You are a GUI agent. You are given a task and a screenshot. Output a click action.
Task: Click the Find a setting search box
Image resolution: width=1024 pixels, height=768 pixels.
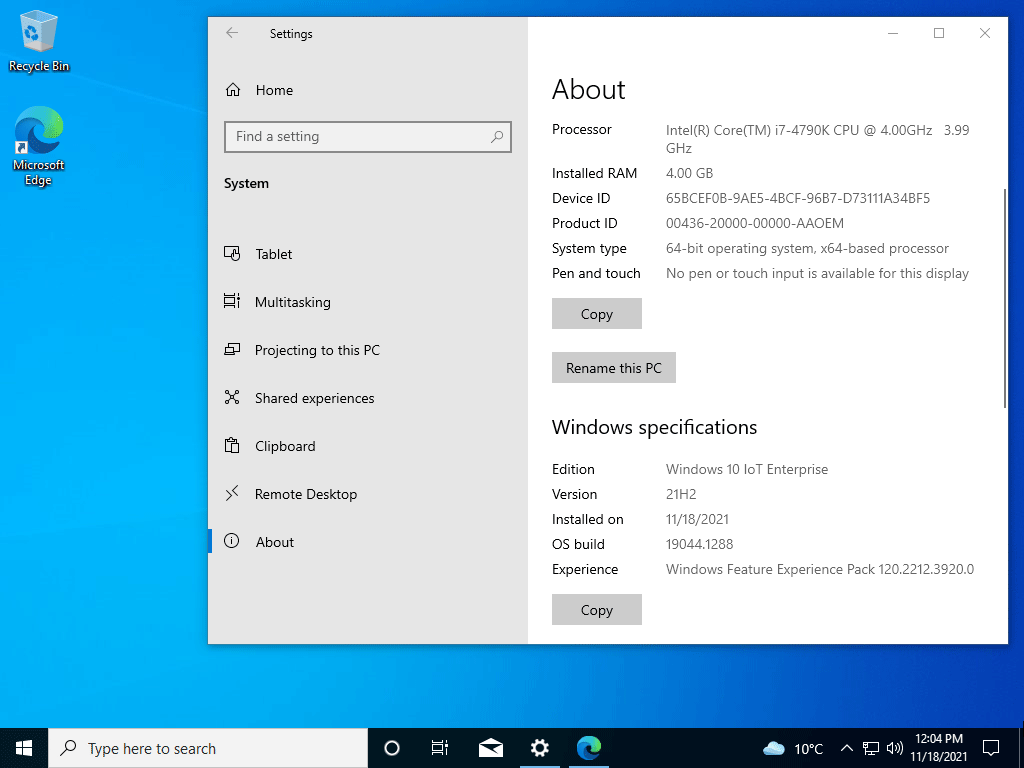pyautogui.click(x=368, y=136)
